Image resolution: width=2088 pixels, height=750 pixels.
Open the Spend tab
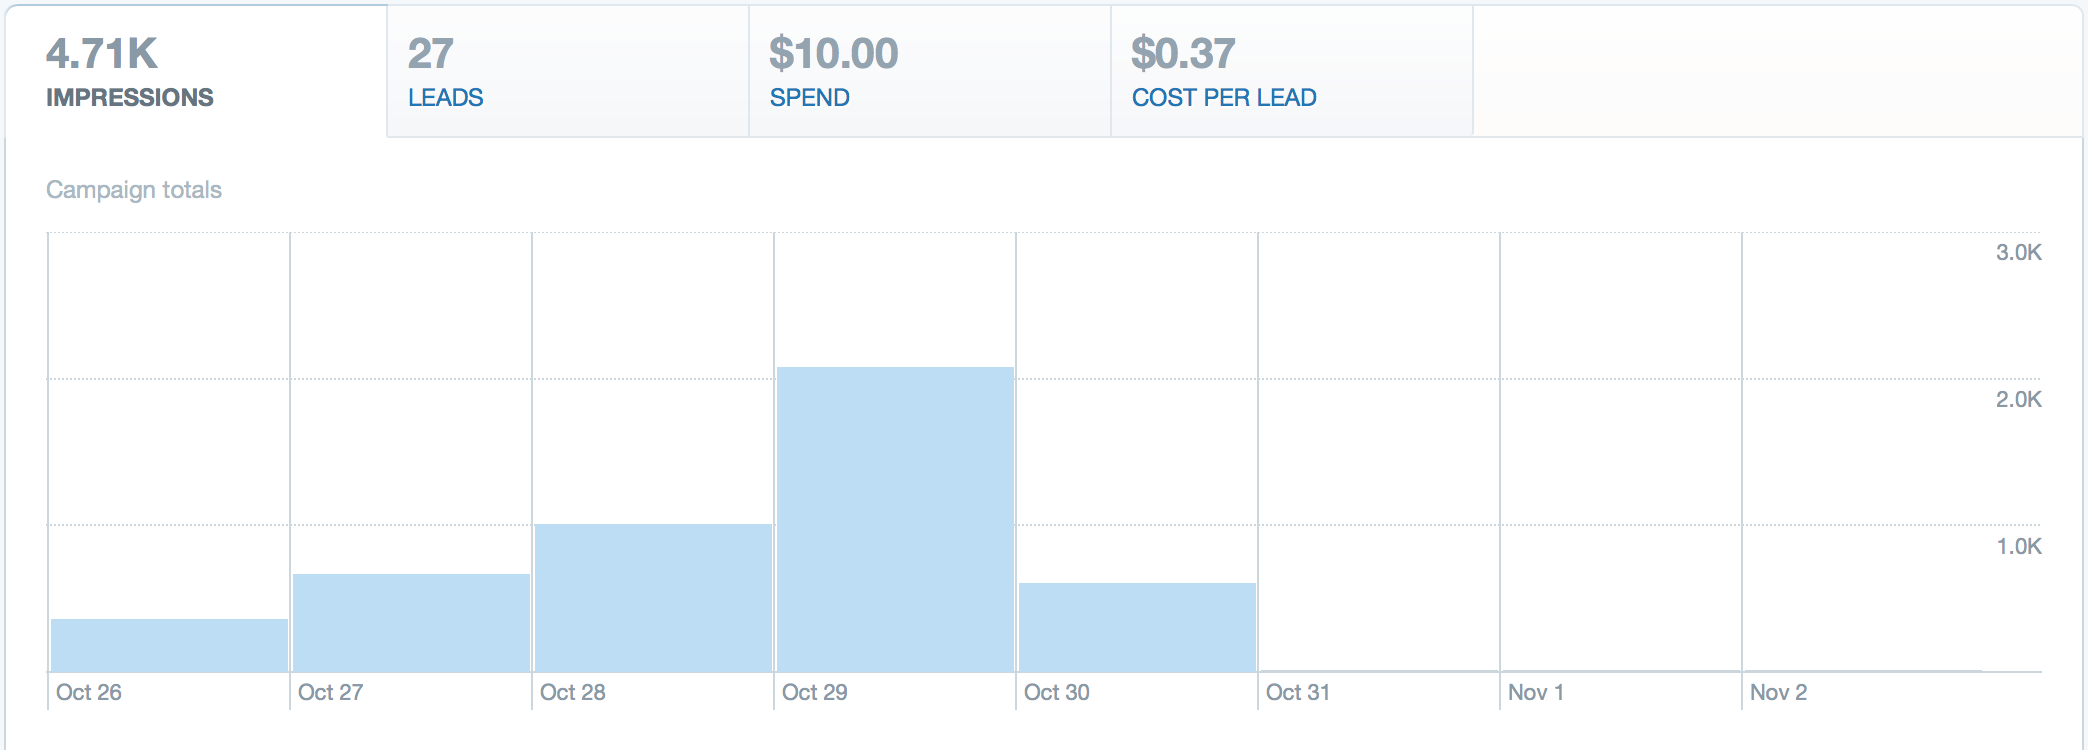930,72
